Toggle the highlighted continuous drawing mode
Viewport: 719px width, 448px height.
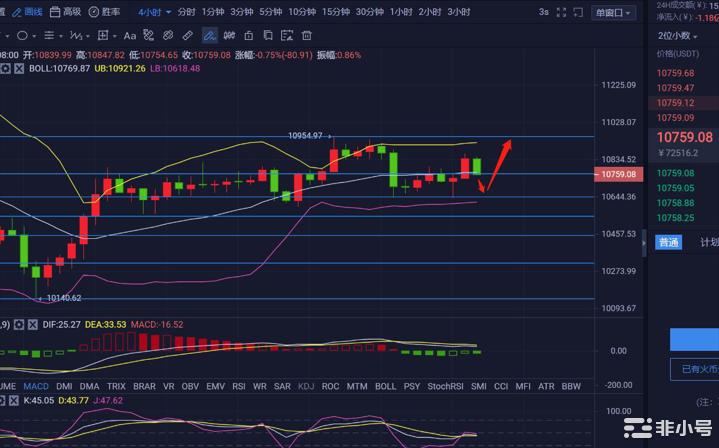[210, 35]
